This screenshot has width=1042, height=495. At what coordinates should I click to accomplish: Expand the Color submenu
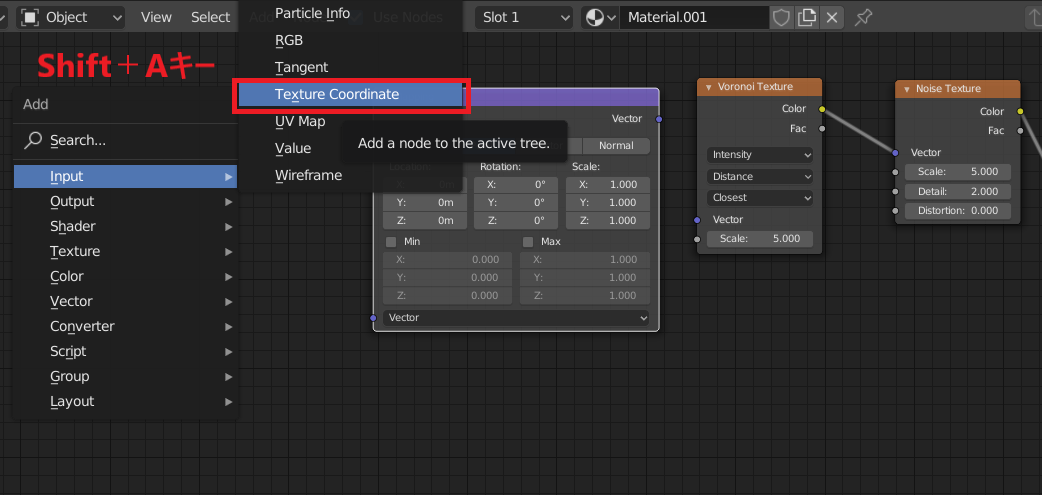click(x=126, y=276)
